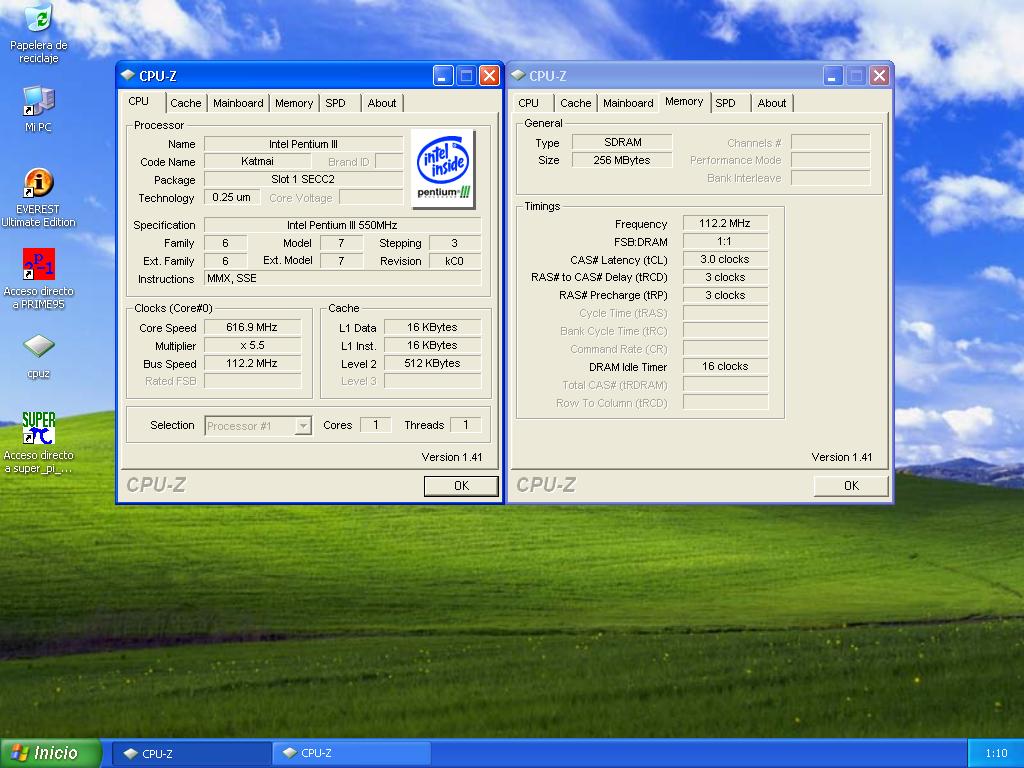
Task: Switch to SPD tab in left CPU-Z window
Action: (335, 103)
